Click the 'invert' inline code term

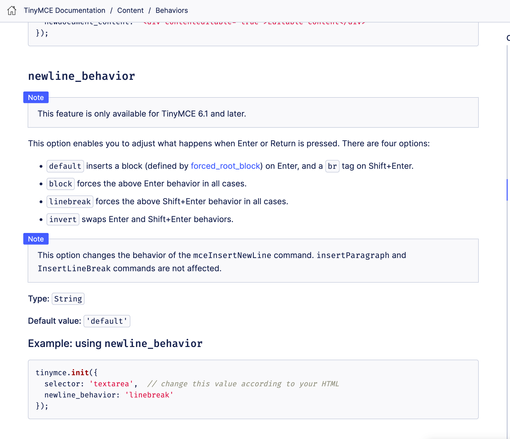pos(63,219)
